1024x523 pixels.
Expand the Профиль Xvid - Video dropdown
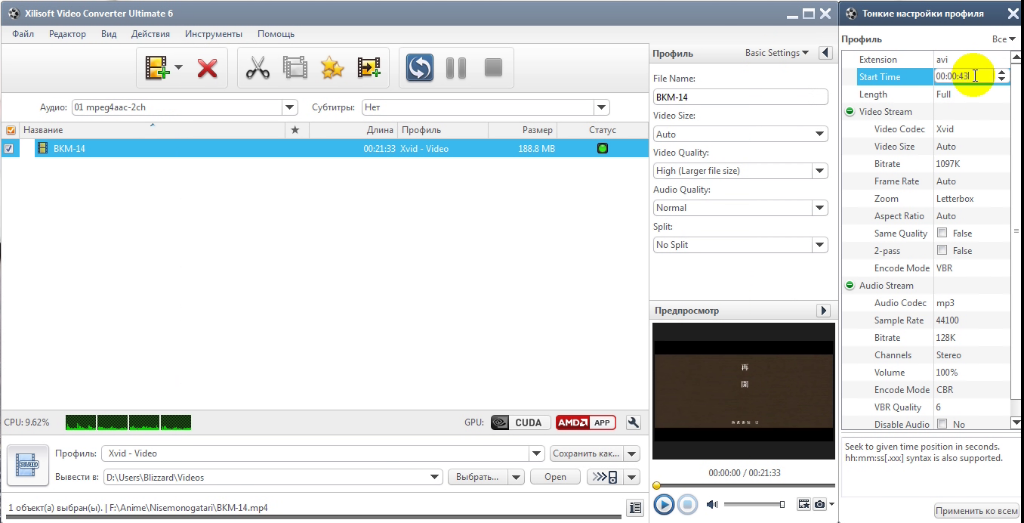536,453
